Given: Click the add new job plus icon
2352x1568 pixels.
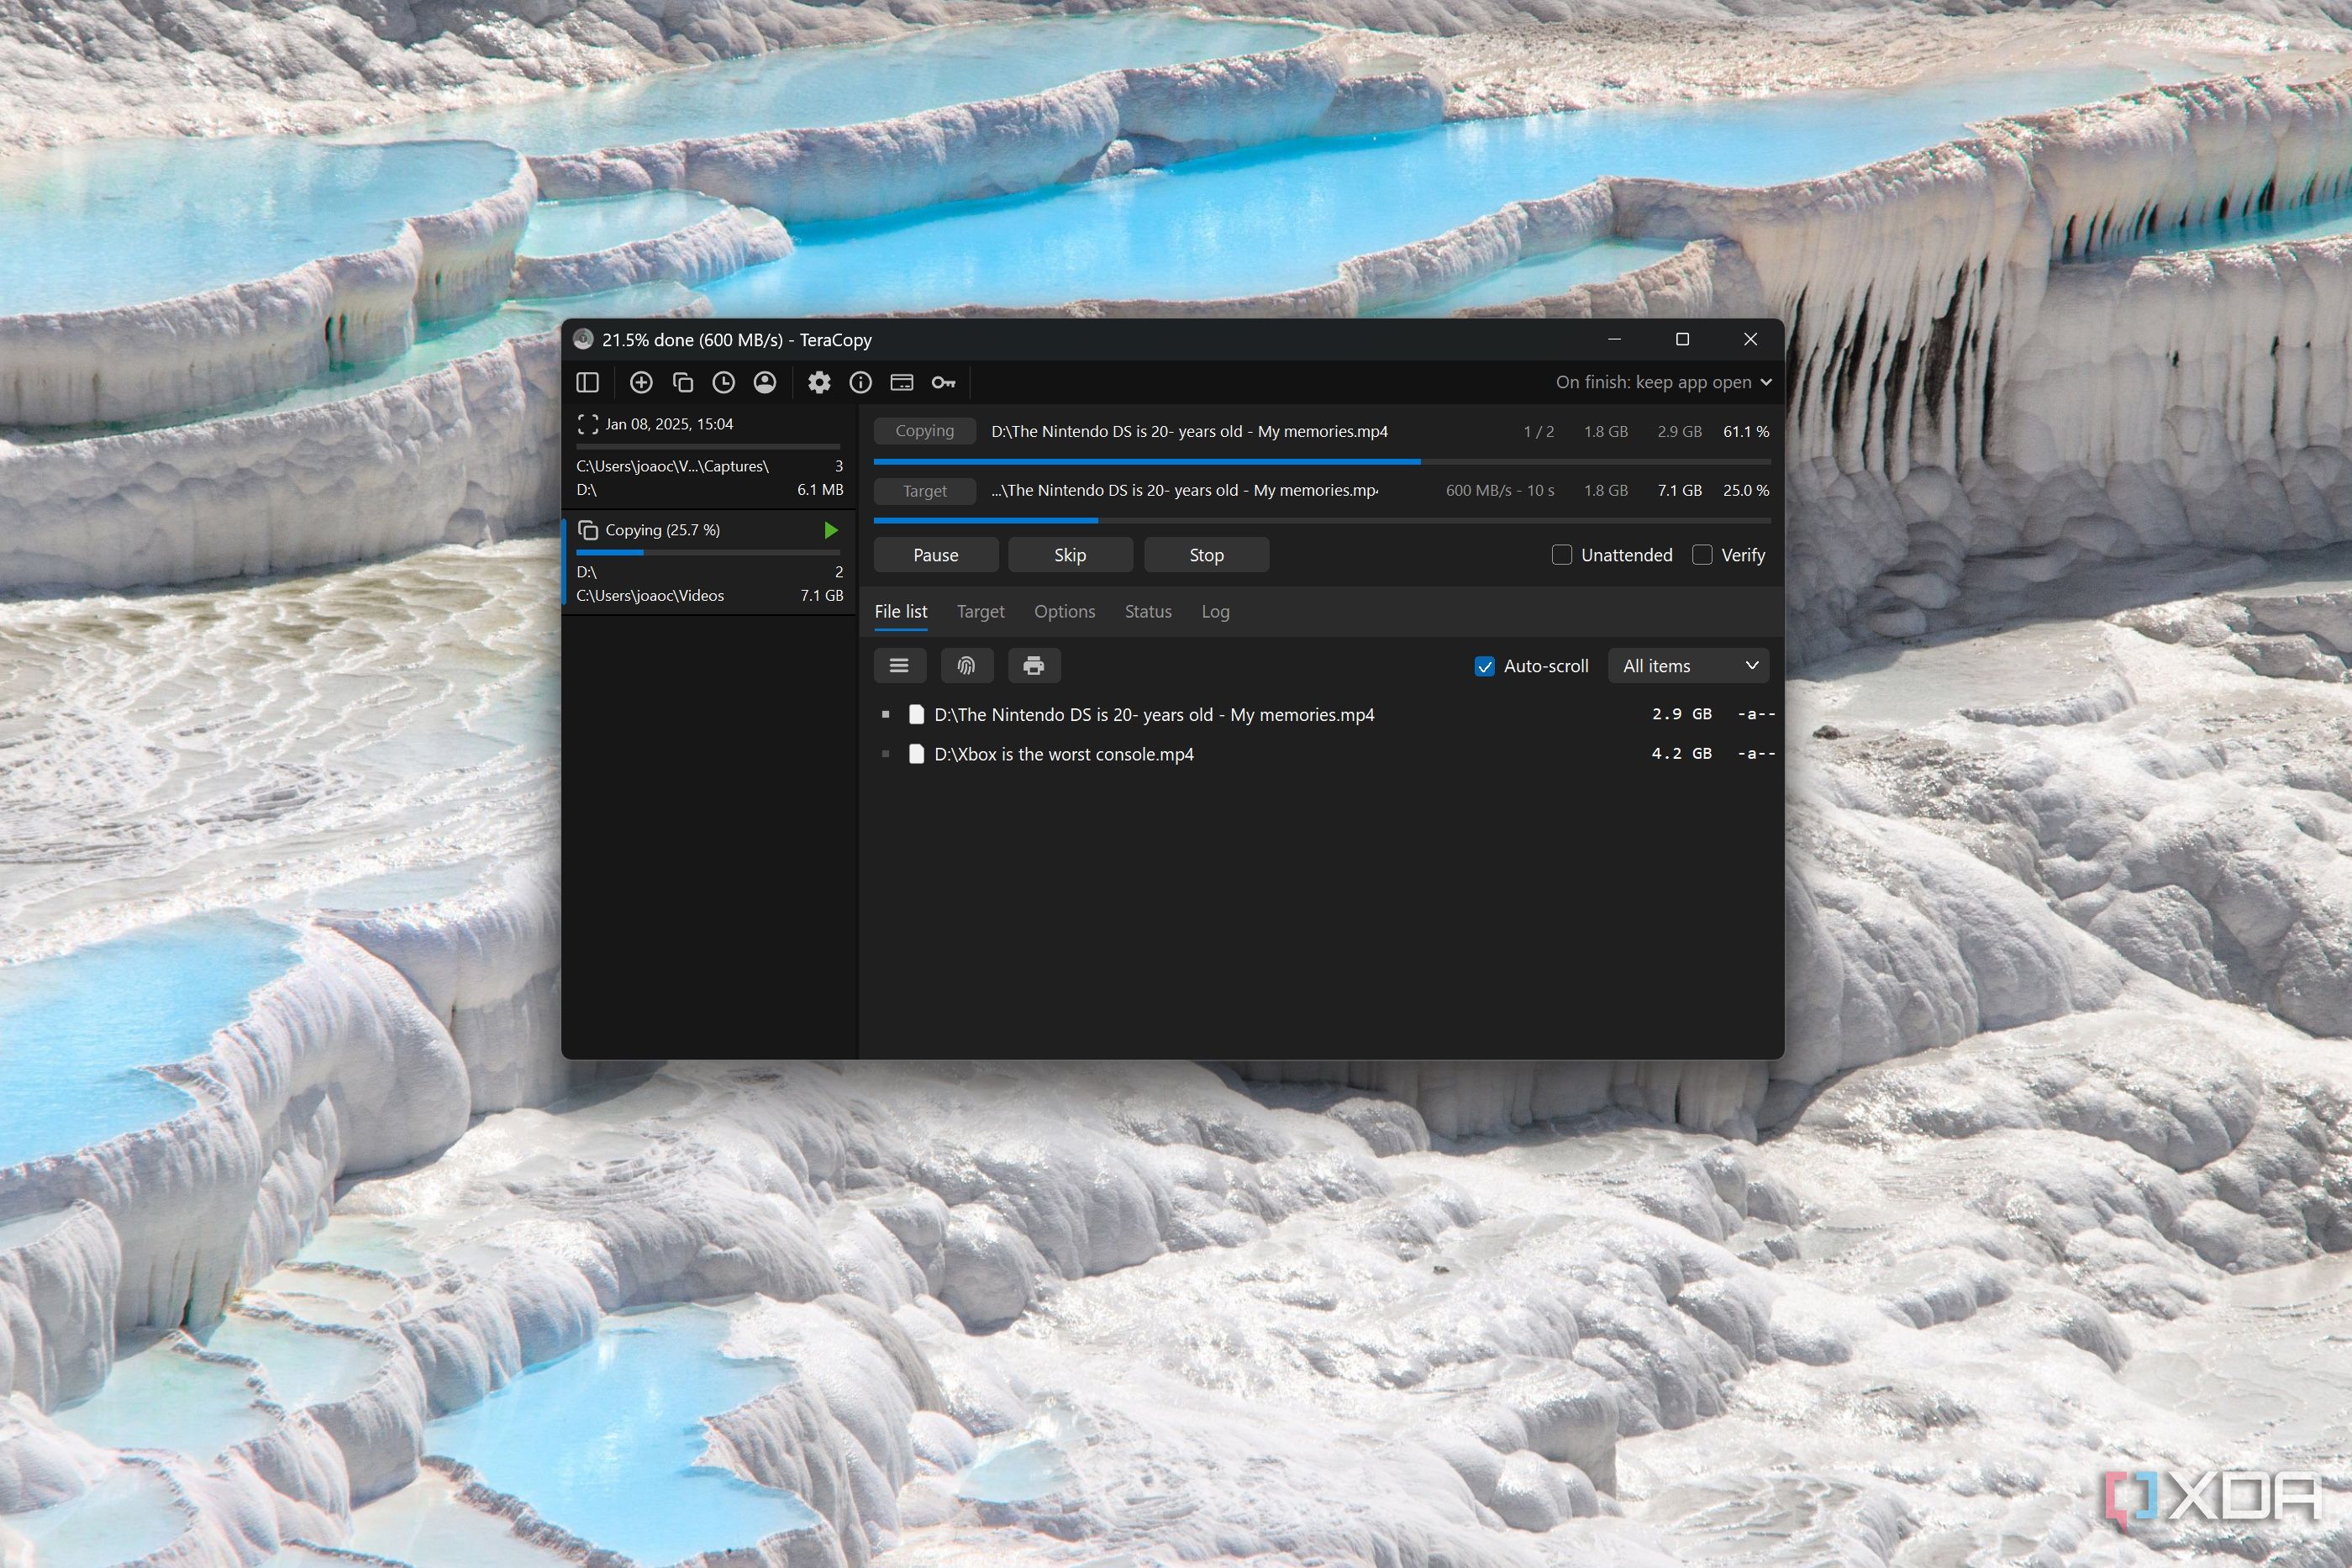Looking at the screenshot, I should 641,382.
